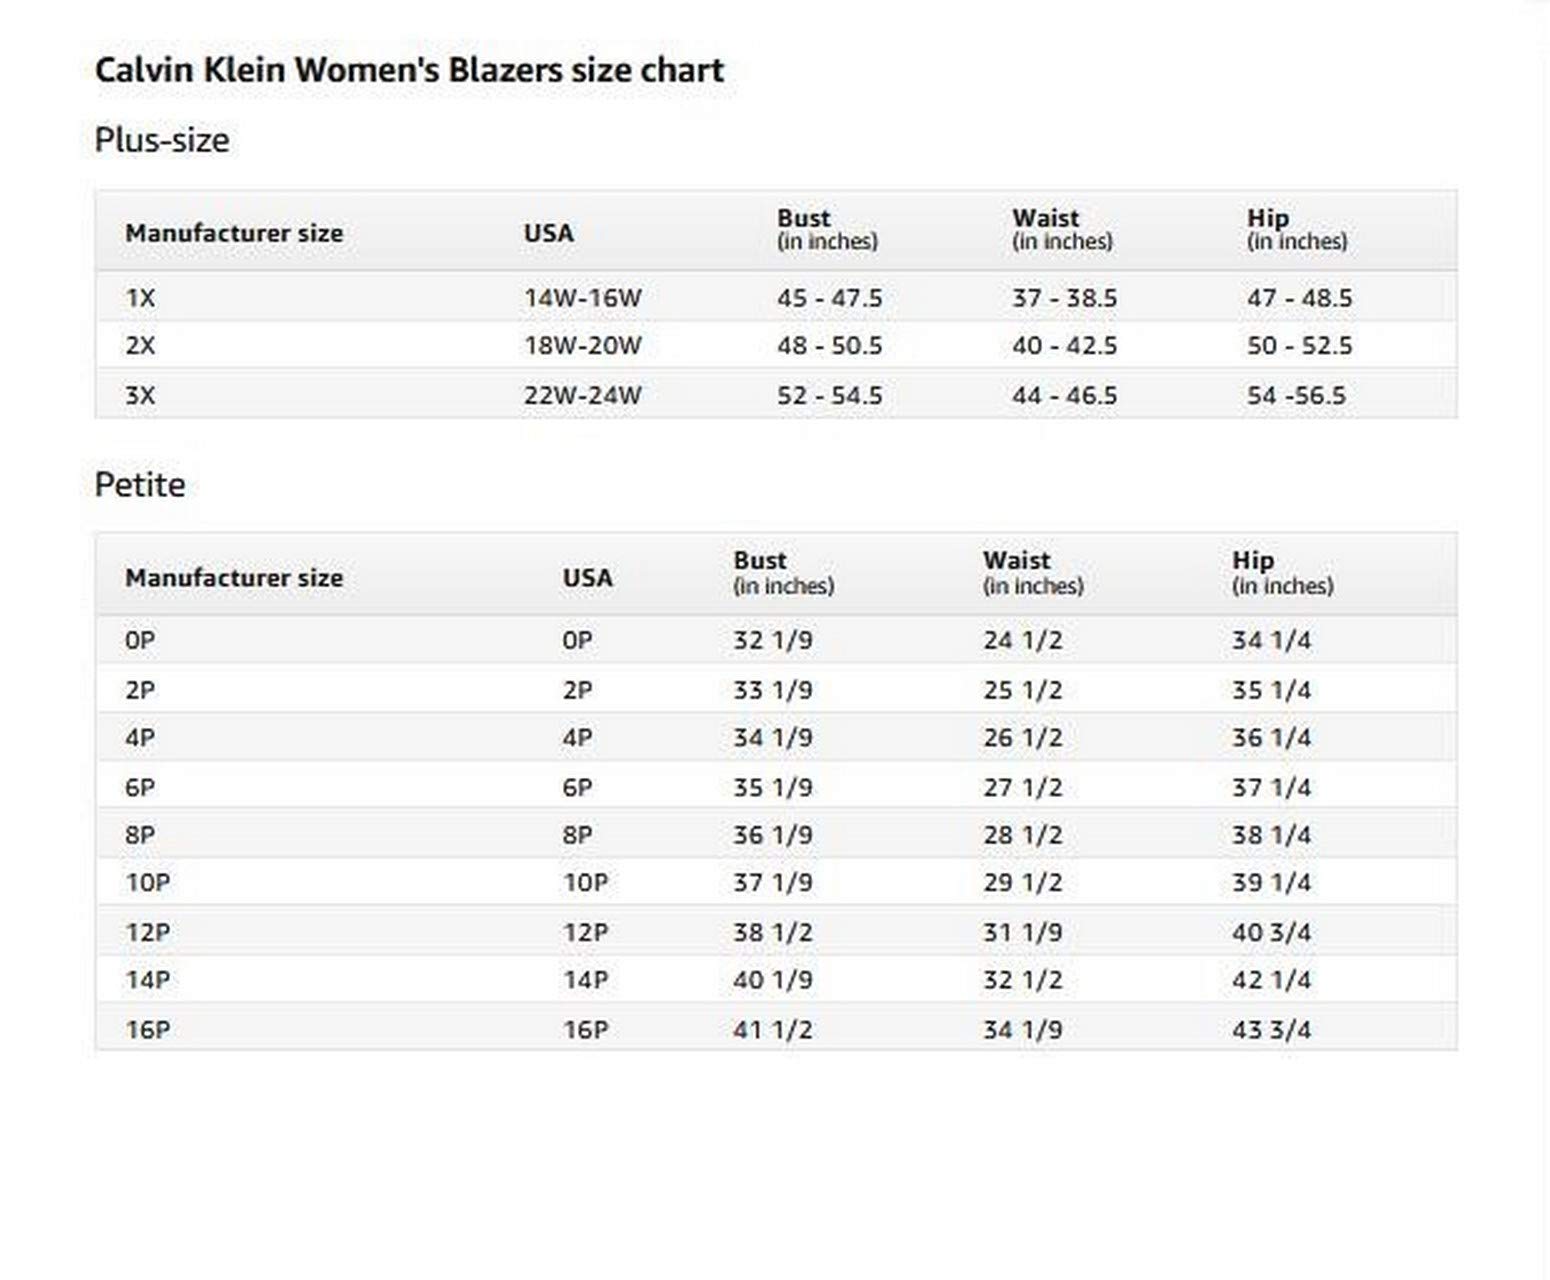This screenshot has height=1280, width=1550.
Task: Click the 8P waist value 28 1/2
Action: point(1022,835)
